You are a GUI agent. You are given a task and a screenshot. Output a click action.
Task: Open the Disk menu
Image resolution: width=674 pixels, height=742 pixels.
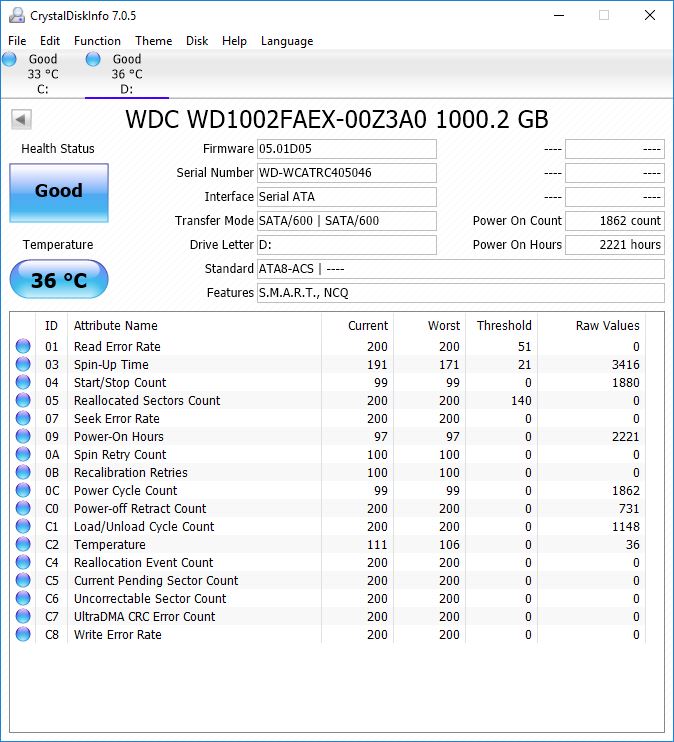[x=197, y=41]
